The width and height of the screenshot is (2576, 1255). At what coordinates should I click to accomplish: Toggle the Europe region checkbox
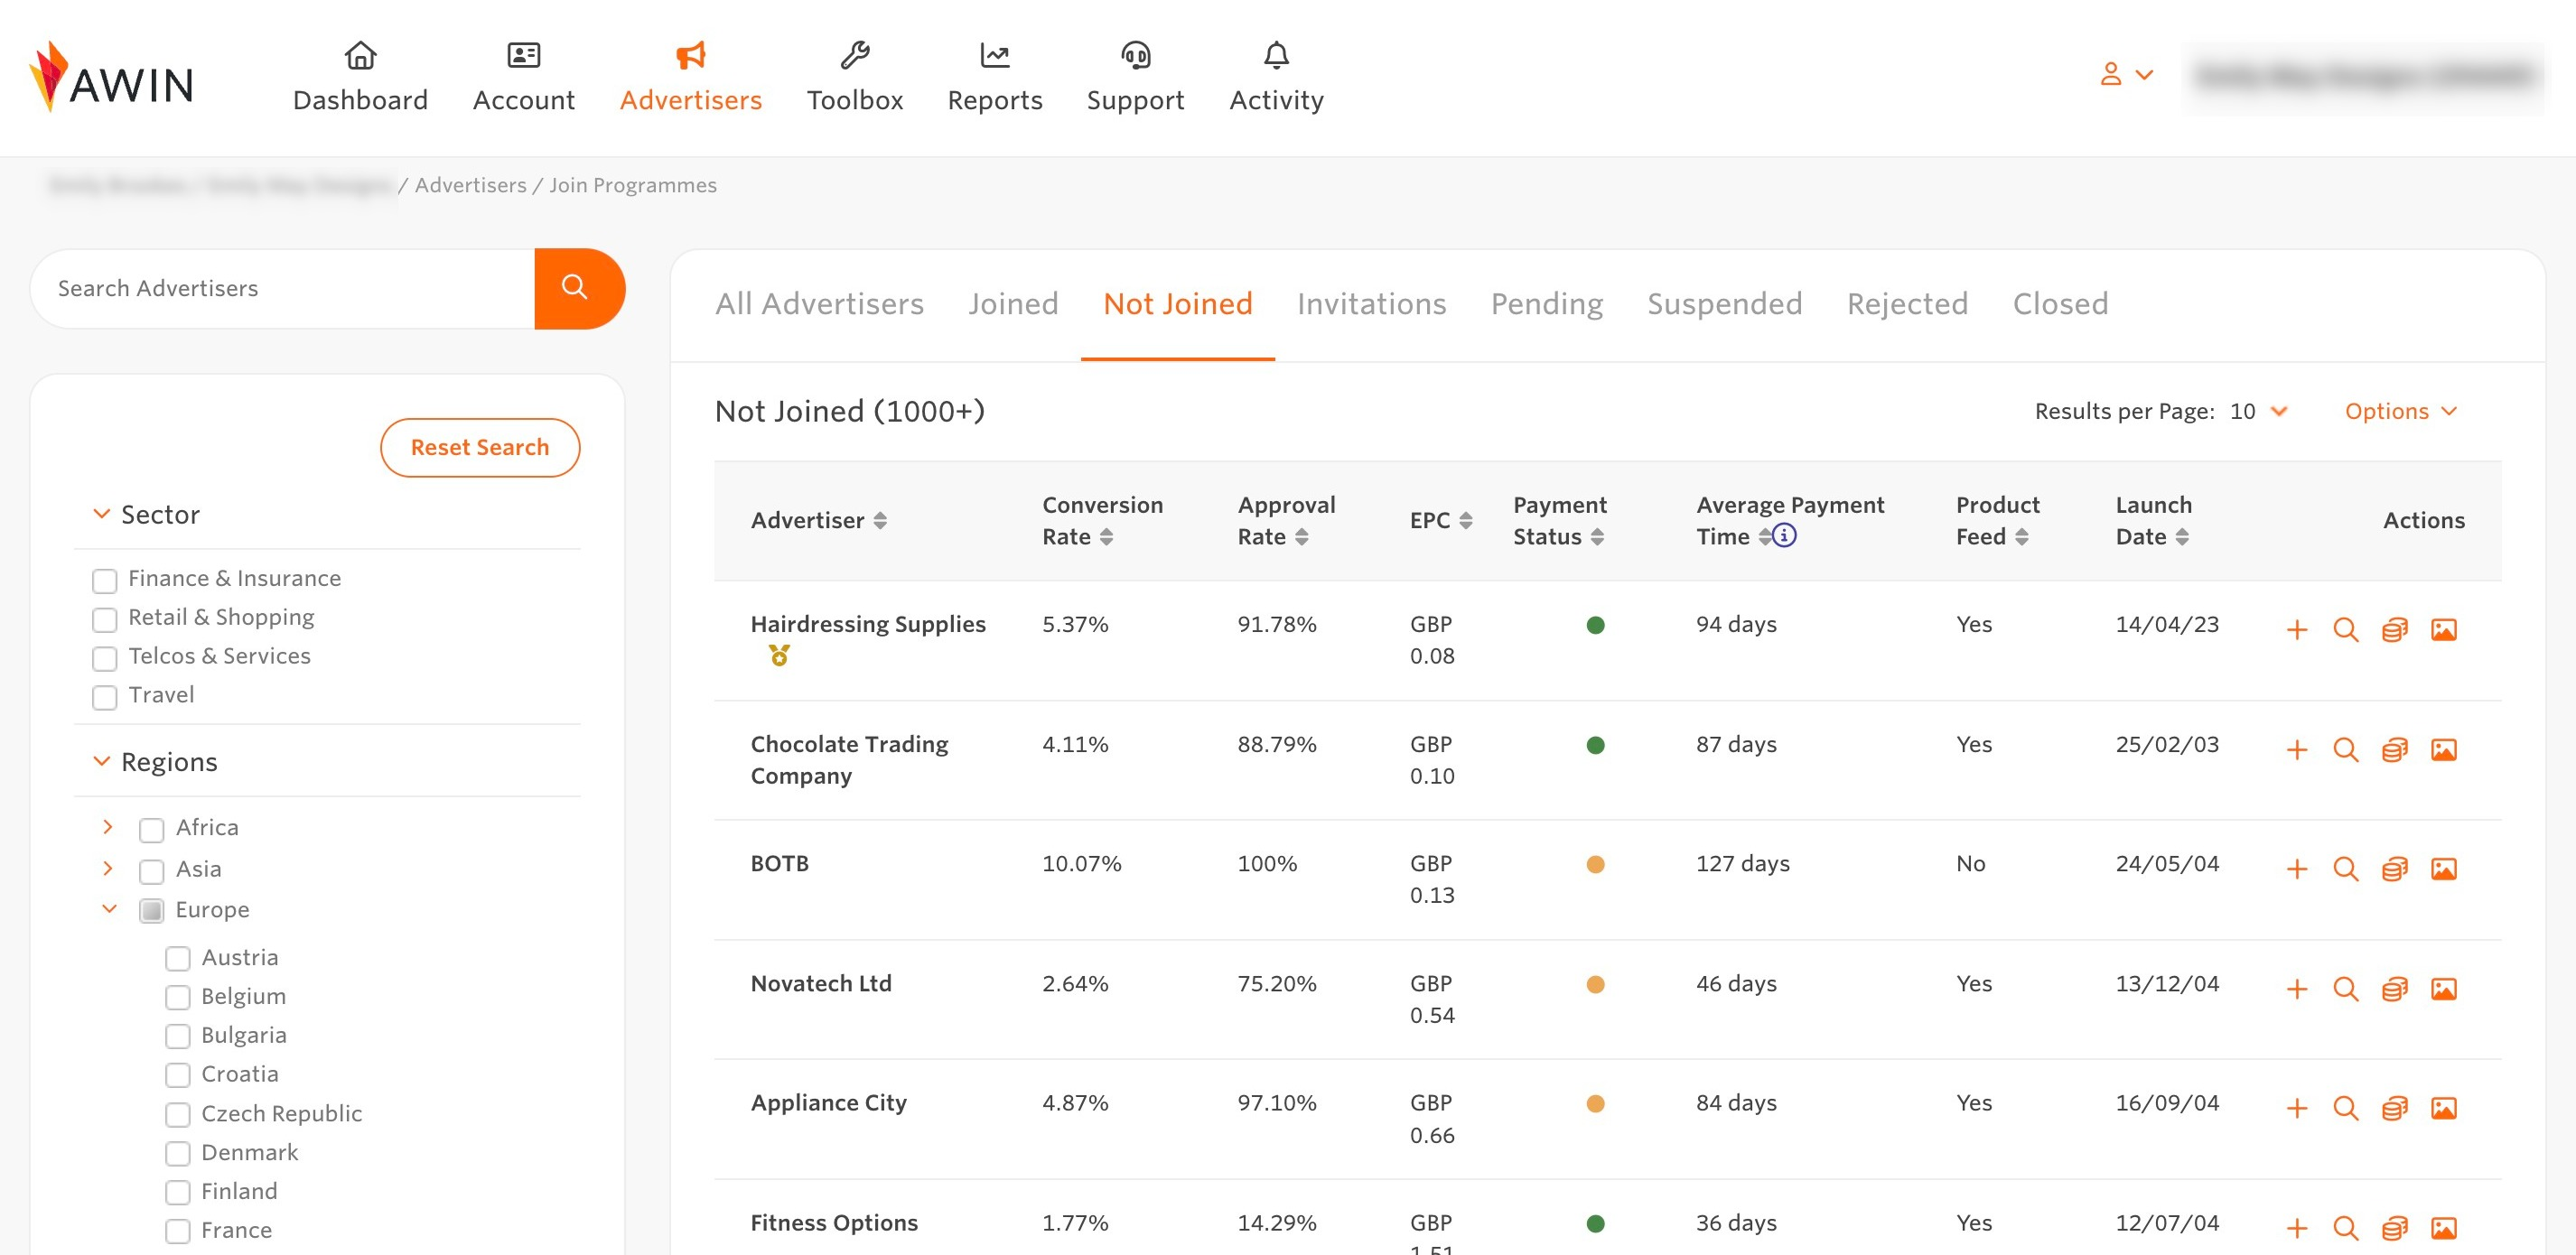click(x=151, y=910)
